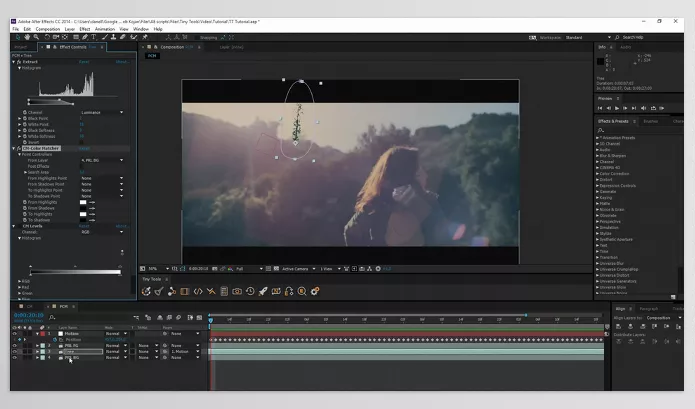Screen dimensions: 695x409
Task: Click the brush icon in Tiny Tools
Action: coord(159,291)
